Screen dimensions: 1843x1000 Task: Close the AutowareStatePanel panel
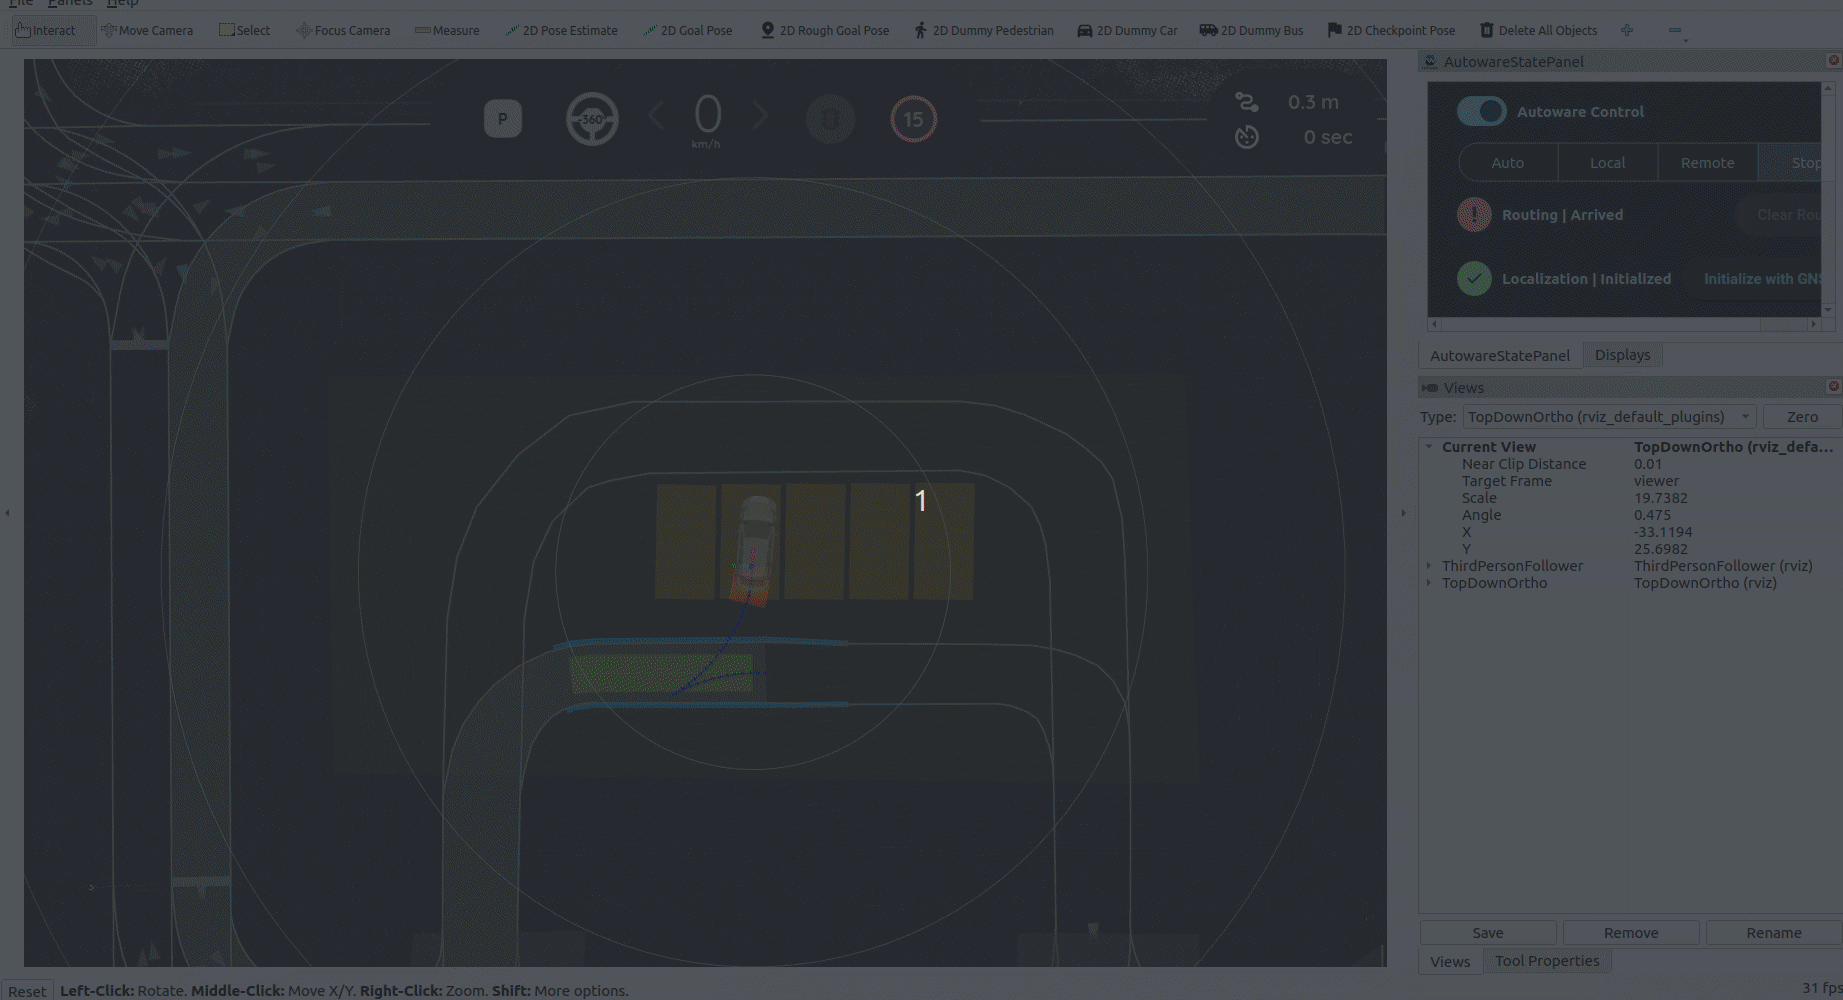pyautogui.click(x=1834, y=61)
